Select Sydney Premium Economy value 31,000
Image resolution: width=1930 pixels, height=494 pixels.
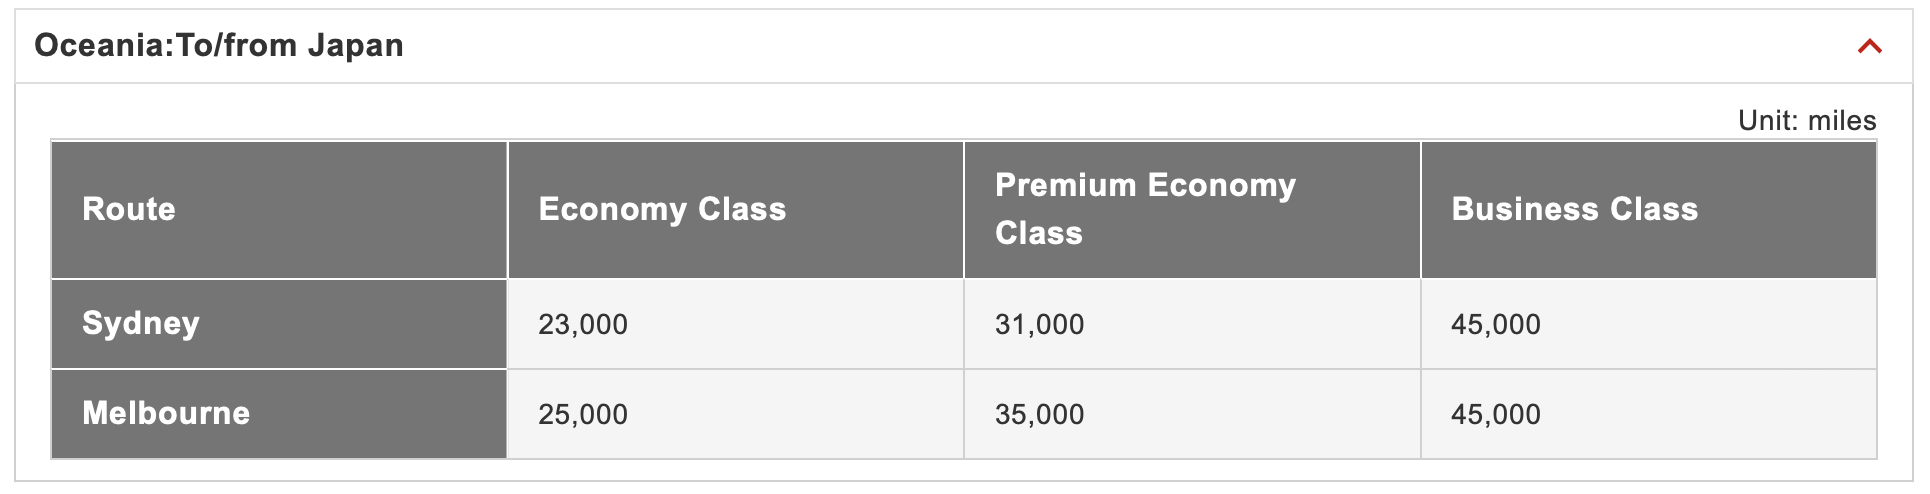[x=1039, y=324]
